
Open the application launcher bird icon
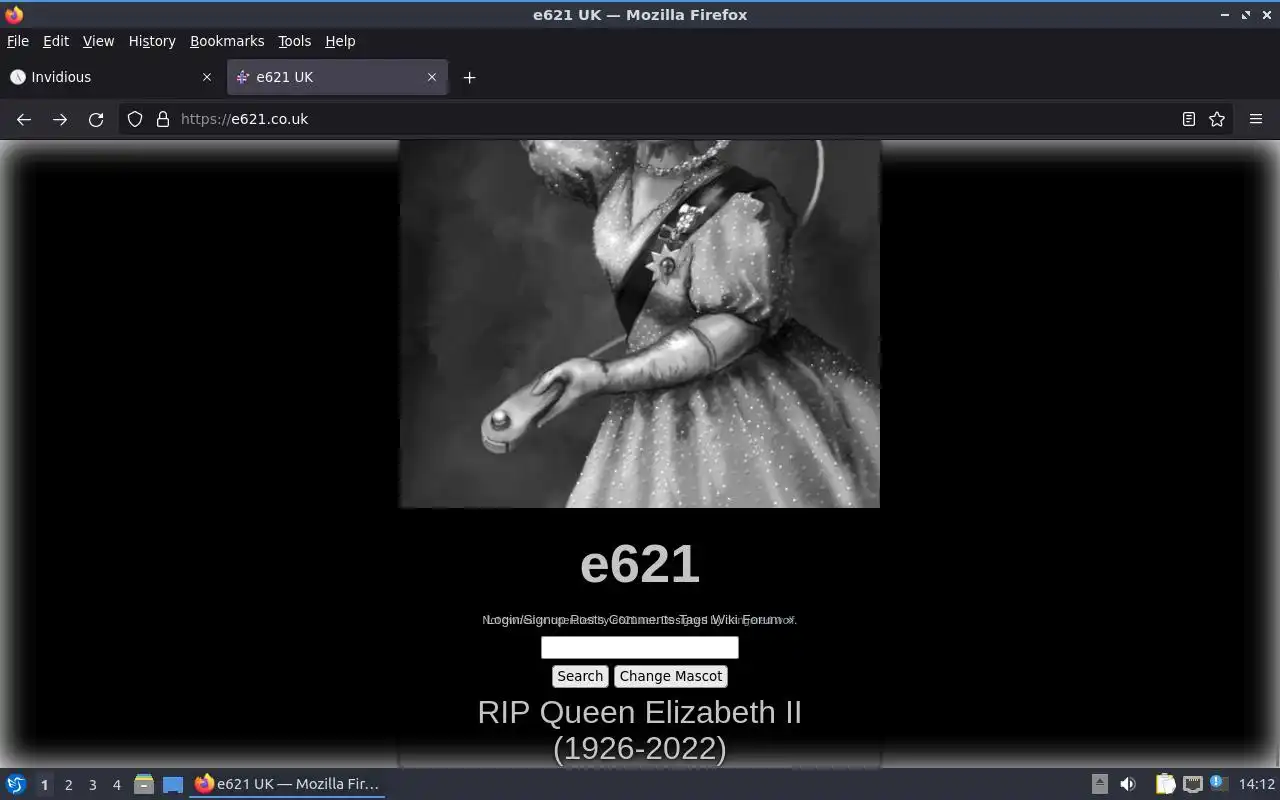coord(16,784)
